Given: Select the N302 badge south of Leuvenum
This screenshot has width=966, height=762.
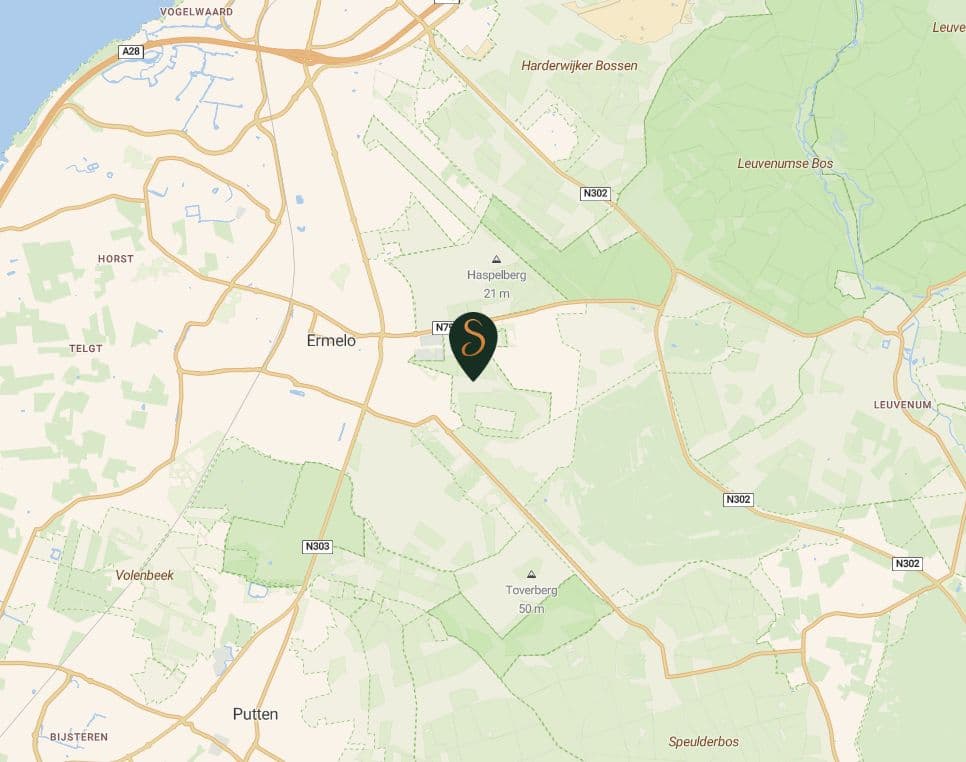Looking at the screenshot, I should click(x=738, y=500).
